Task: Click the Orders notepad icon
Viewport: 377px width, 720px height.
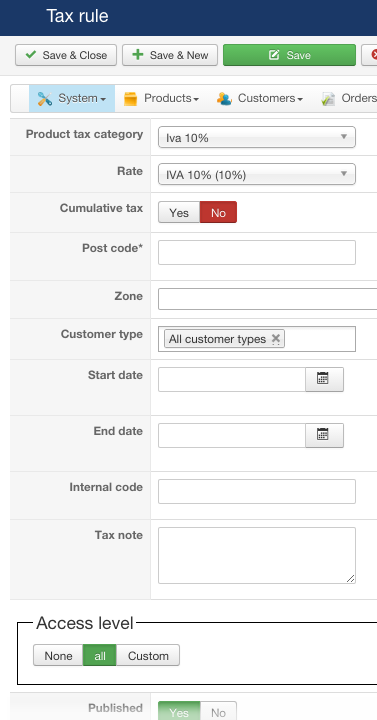Action: point(328,99)
